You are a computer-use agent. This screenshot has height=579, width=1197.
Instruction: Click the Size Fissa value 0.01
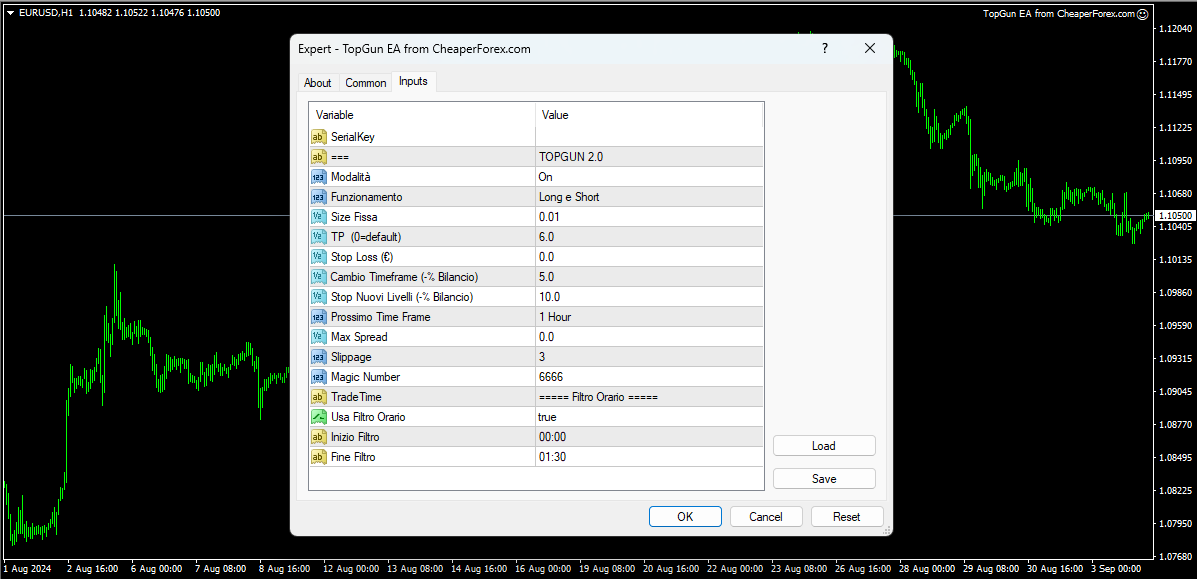(649, 217)
